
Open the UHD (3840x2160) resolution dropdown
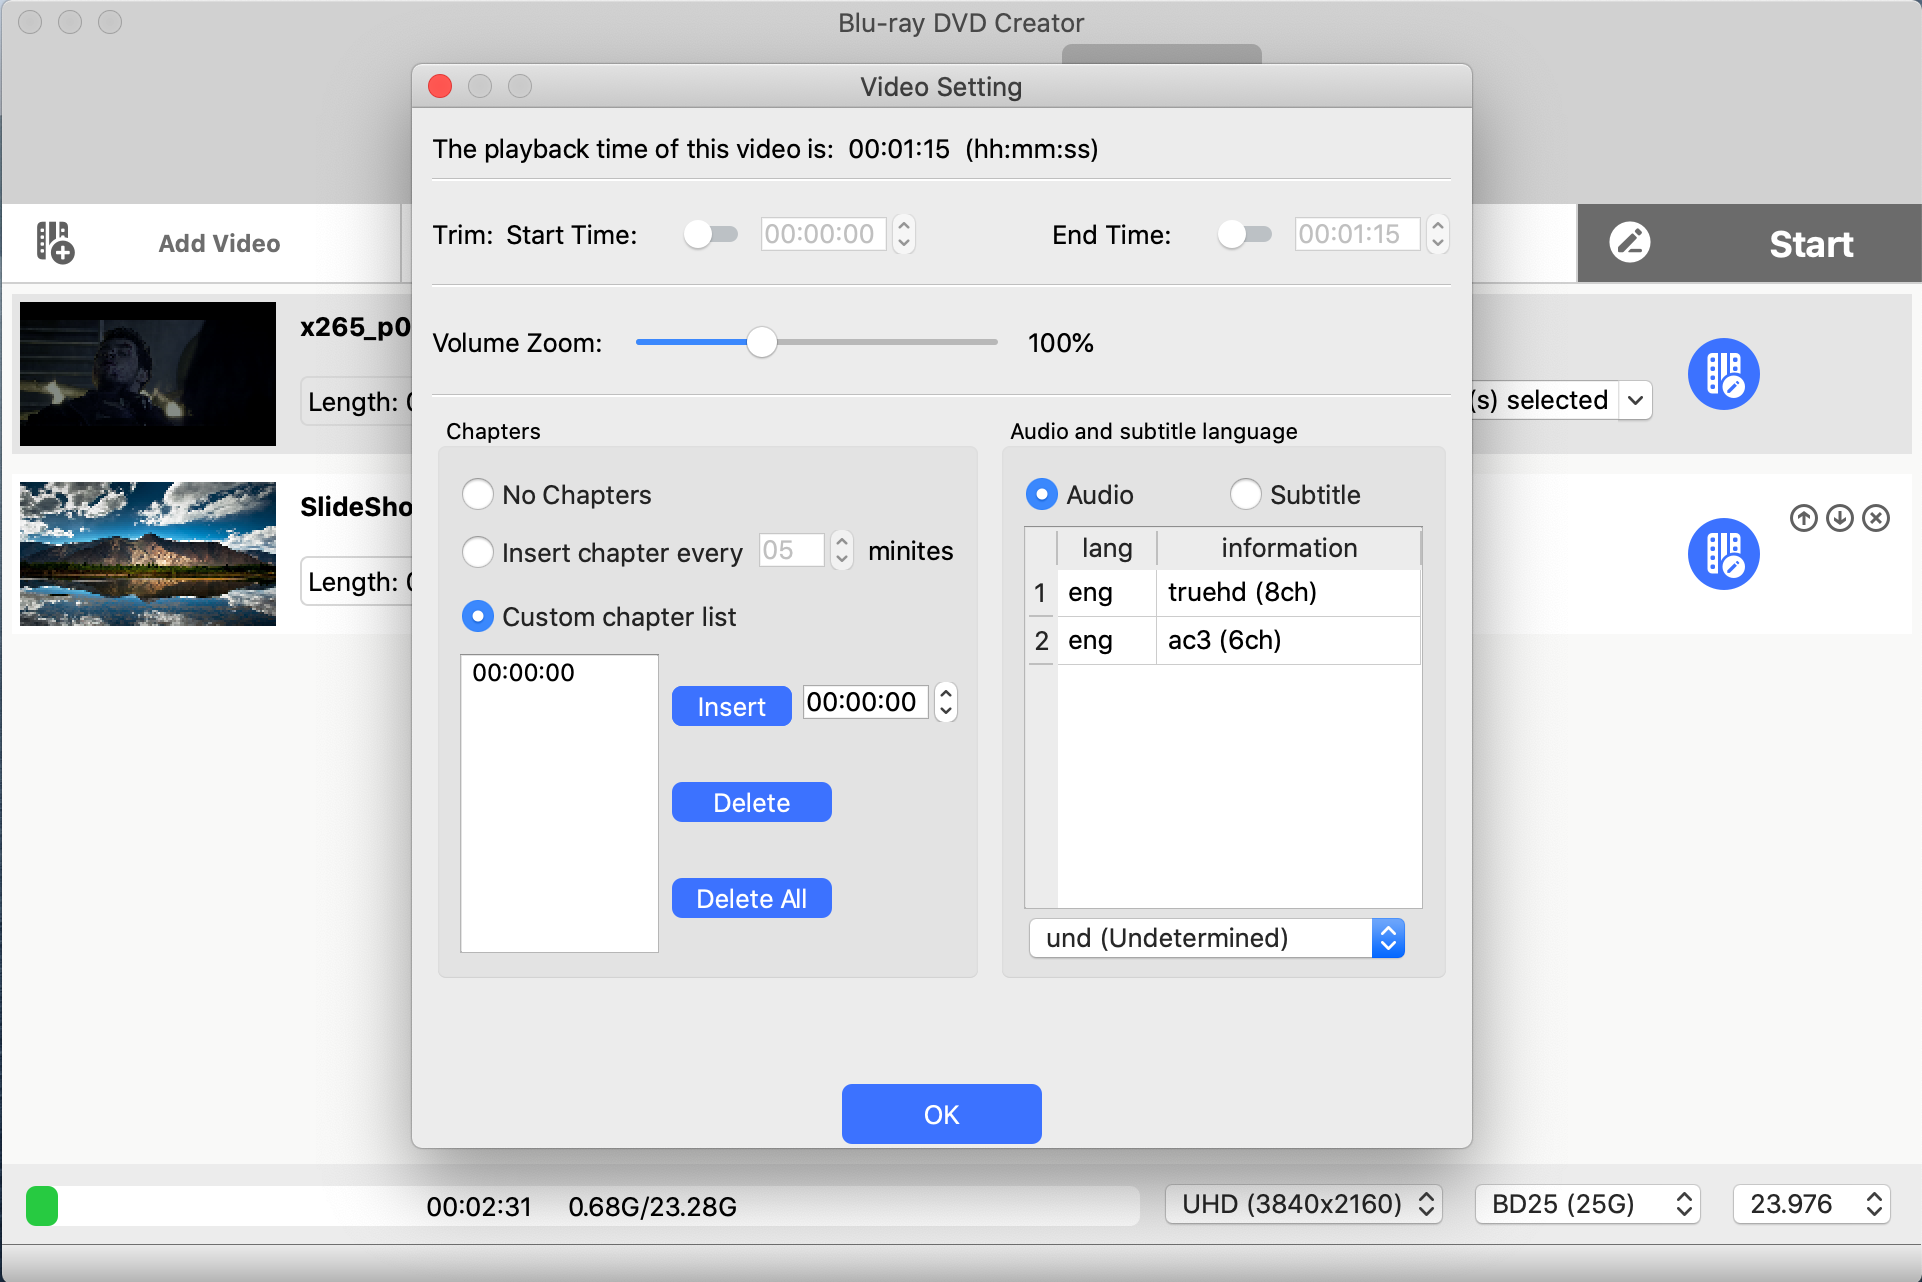coord(1304,1204)
